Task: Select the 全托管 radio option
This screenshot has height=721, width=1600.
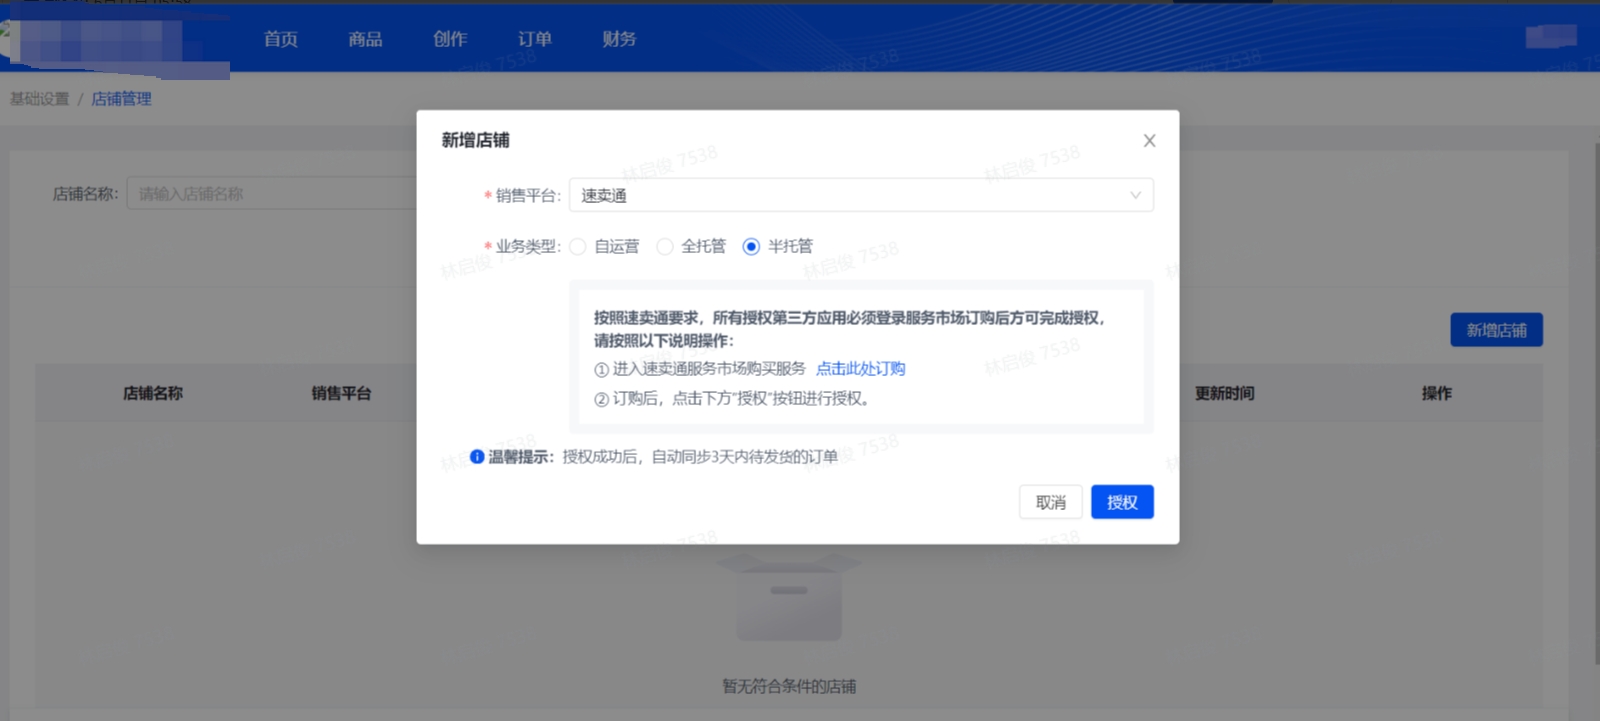Action: click(x=665, y=247)
